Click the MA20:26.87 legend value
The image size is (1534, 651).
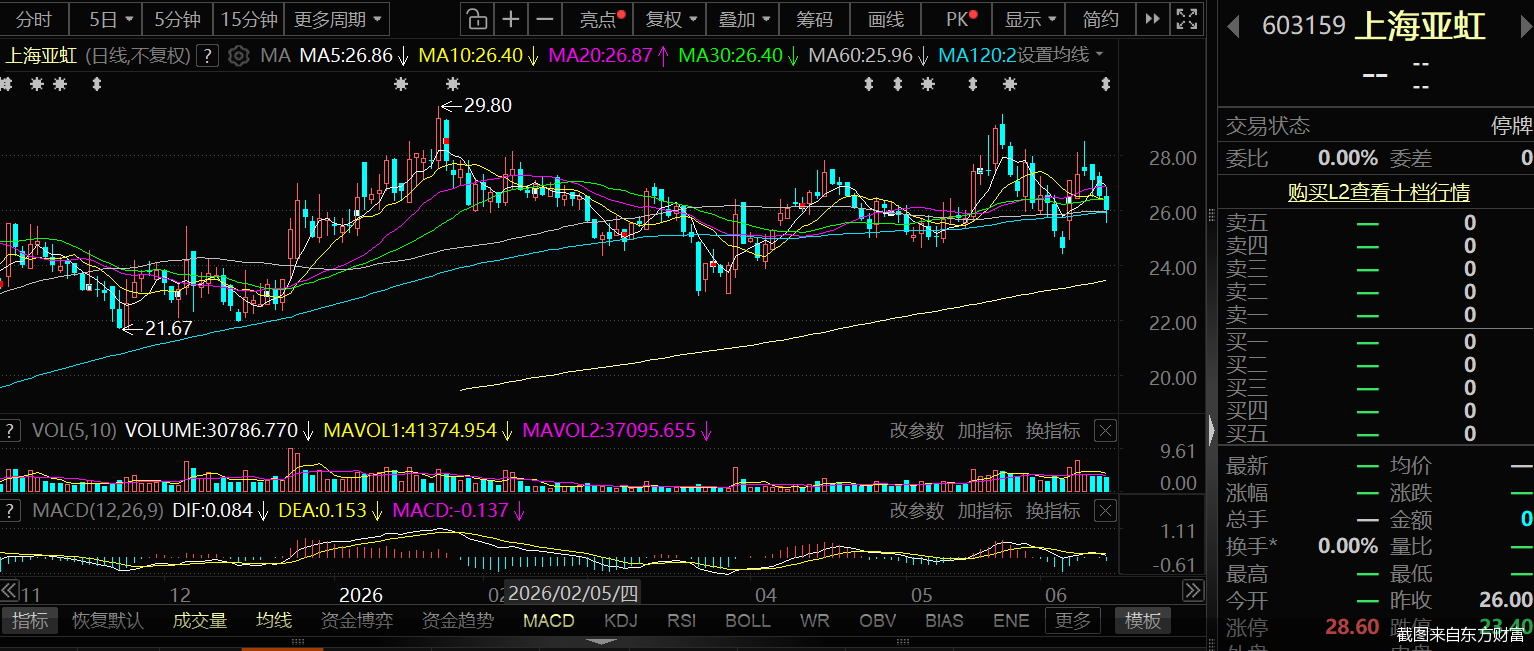(x=601, y=55)
